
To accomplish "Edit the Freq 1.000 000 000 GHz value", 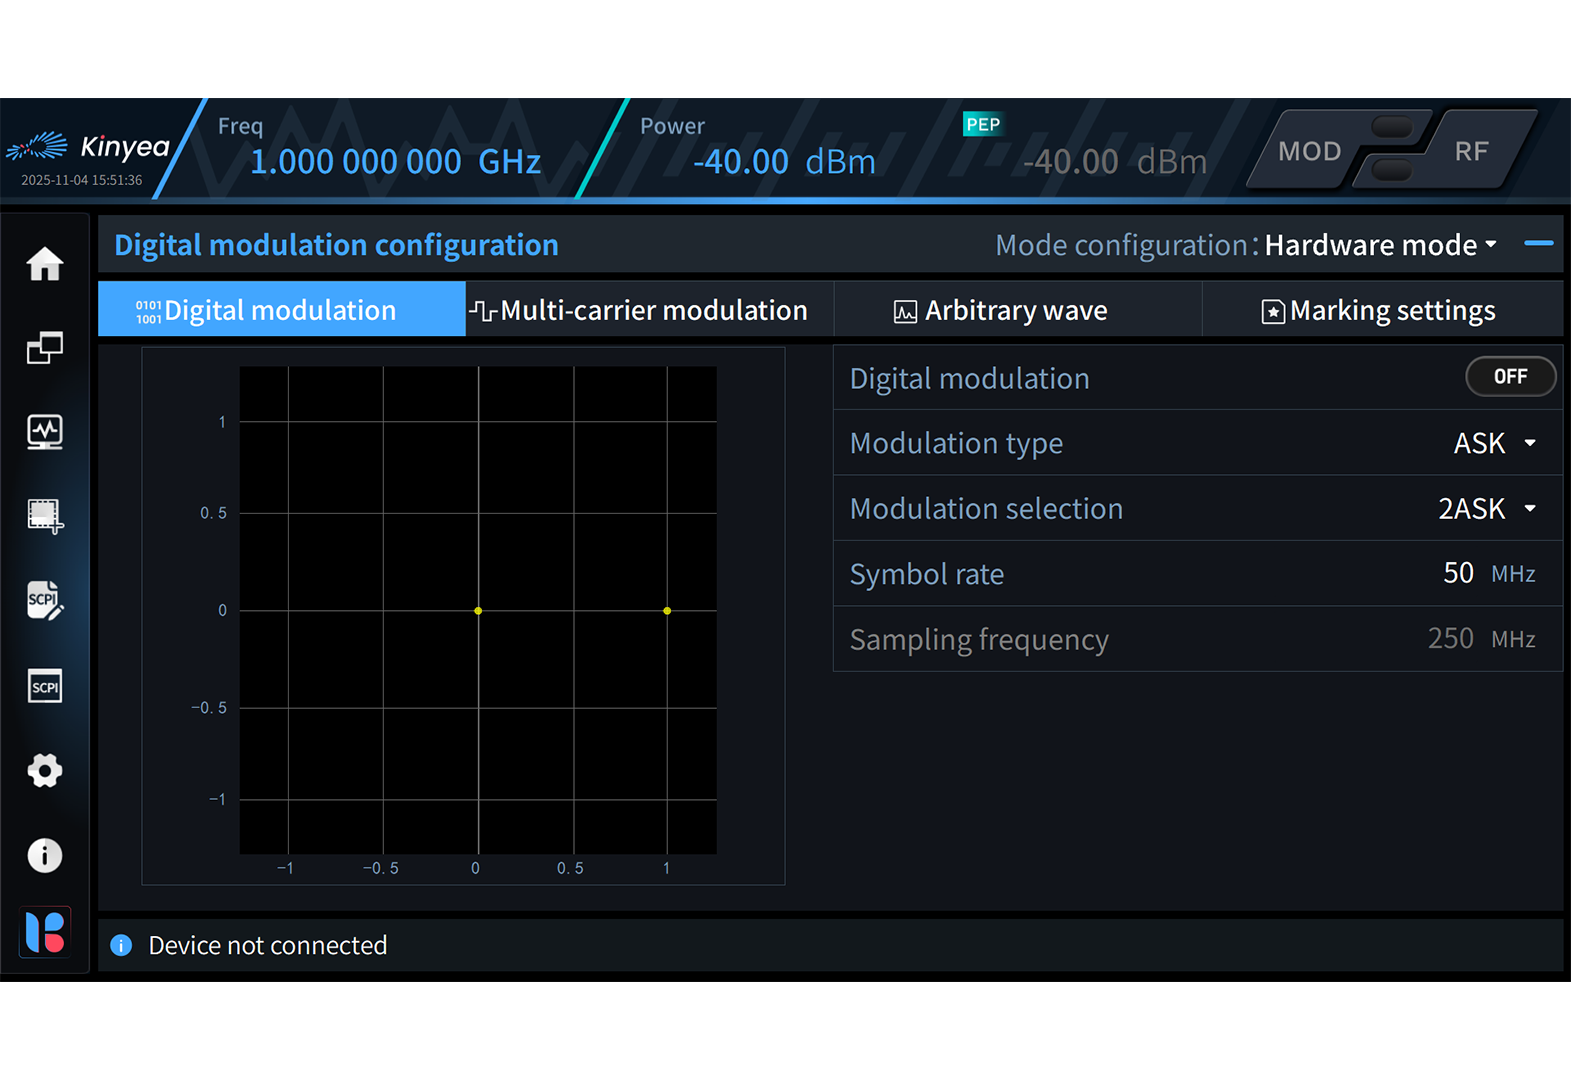I will click(395, 162).
